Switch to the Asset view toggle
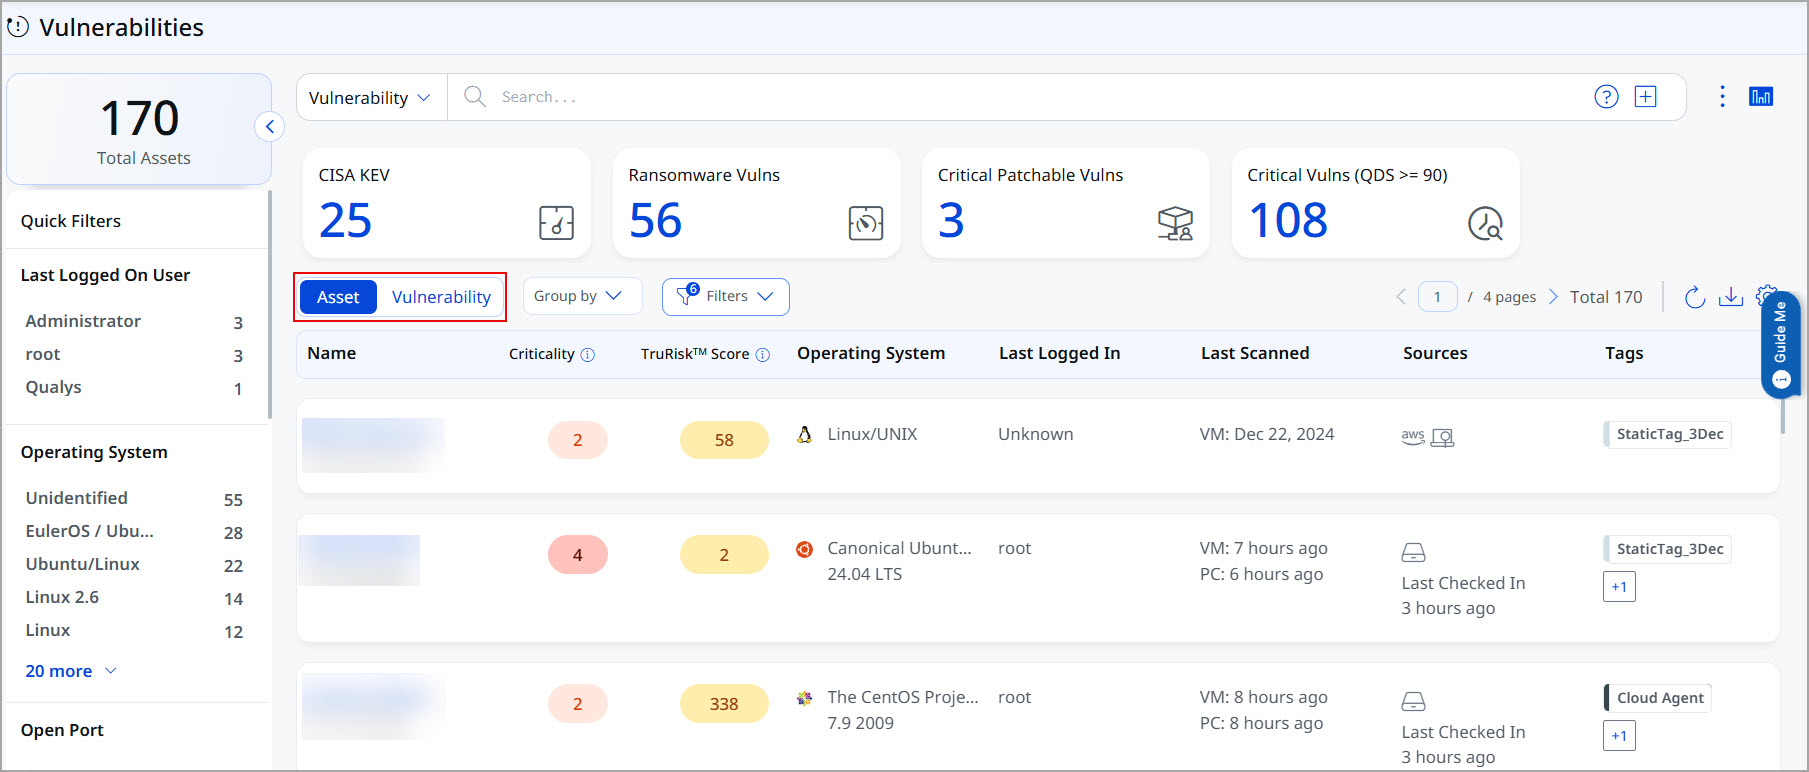 pos(338,297)
